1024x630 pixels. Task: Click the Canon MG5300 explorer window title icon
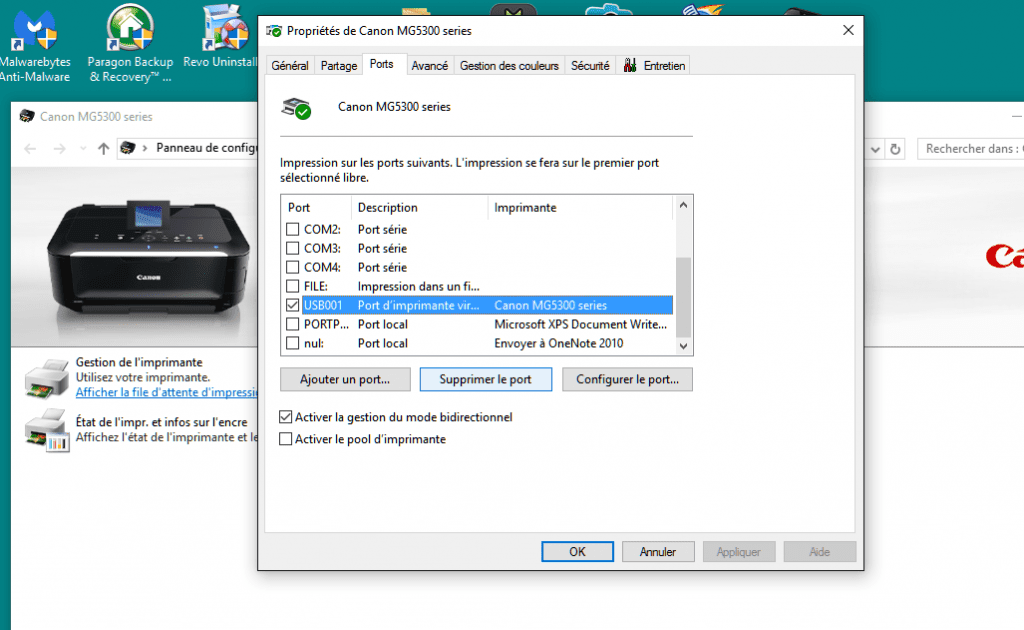tap(27, 116)
